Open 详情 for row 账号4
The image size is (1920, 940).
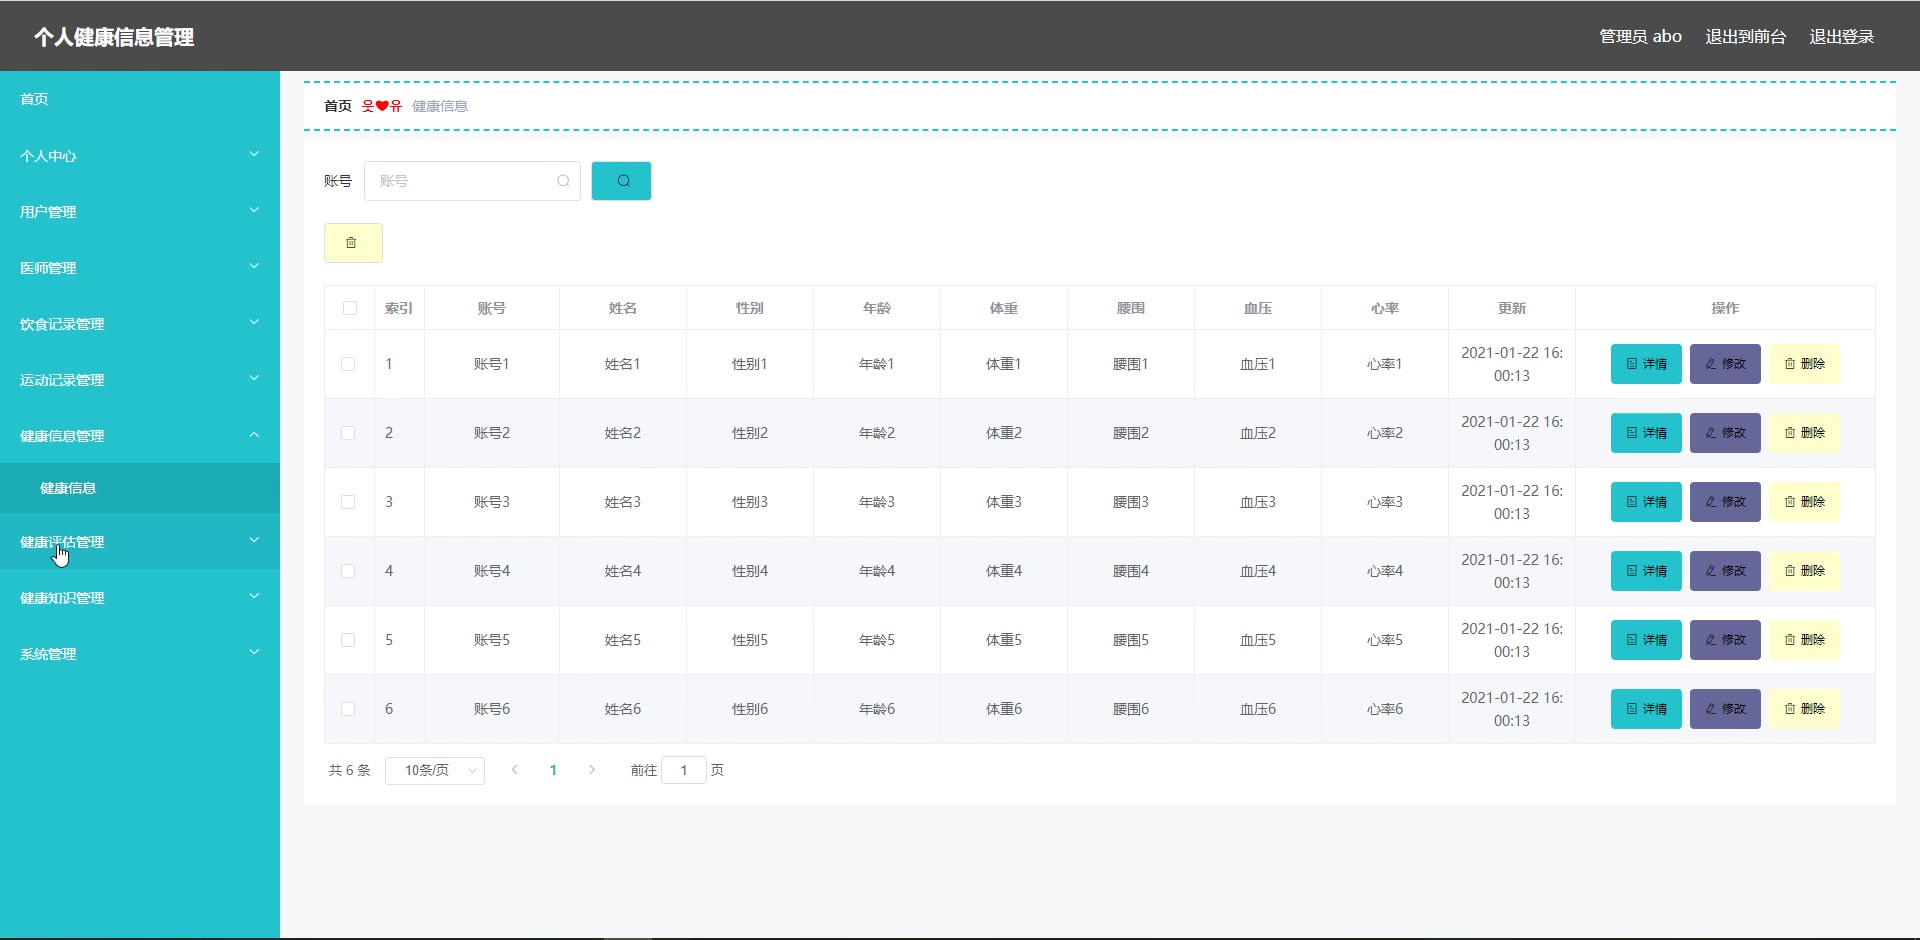click(1646, 571)
